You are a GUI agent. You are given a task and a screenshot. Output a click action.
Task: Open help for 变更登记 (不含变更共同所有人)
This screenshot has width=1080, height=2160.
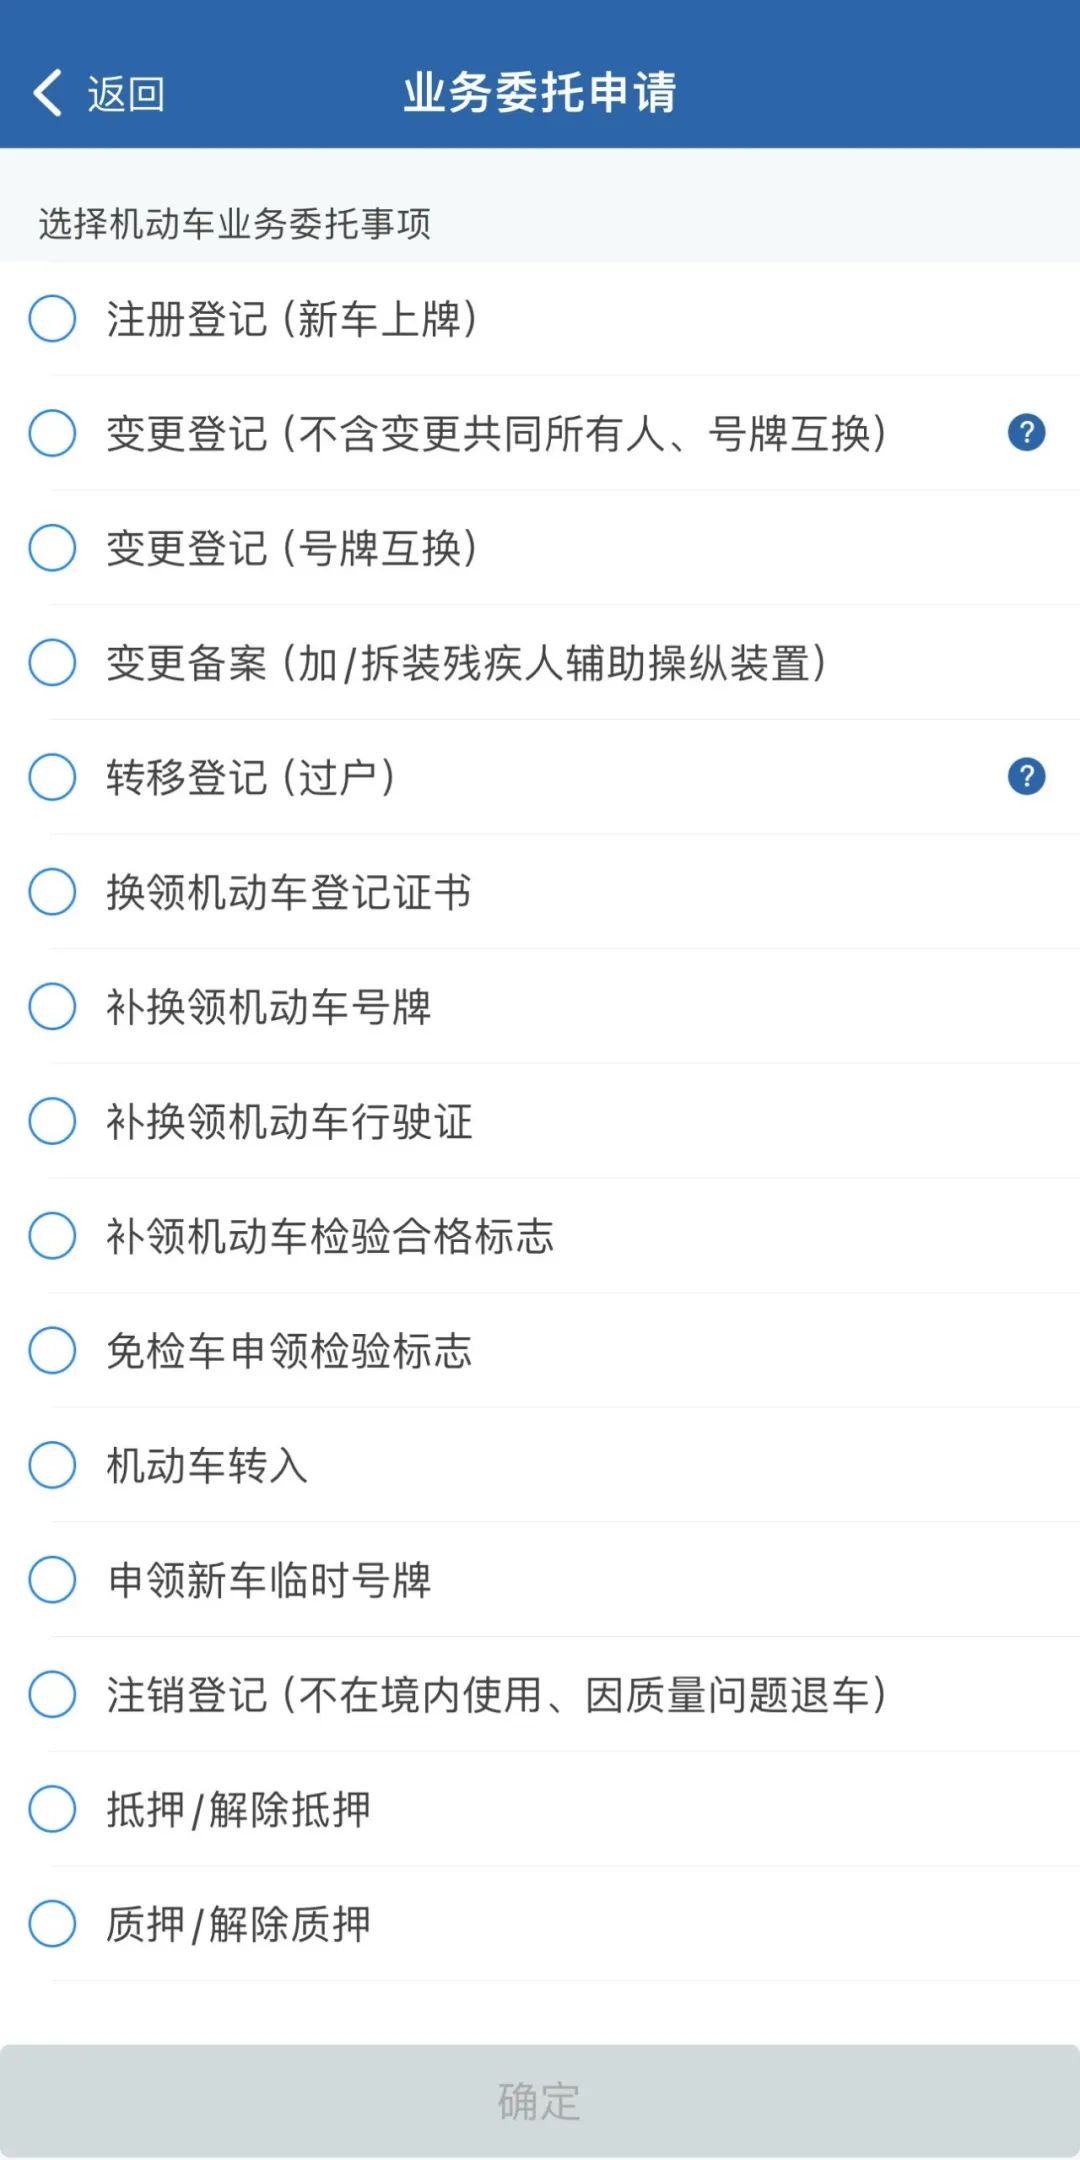tap(1026, 433)
